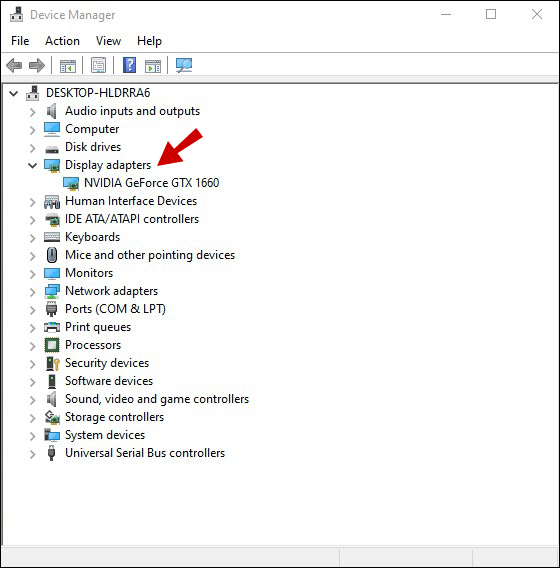The width and height of the screenshot is (560, 568).
Task: Select the NVIDIA GeForce GTX 1660 entry
Action: coord(151,183)
